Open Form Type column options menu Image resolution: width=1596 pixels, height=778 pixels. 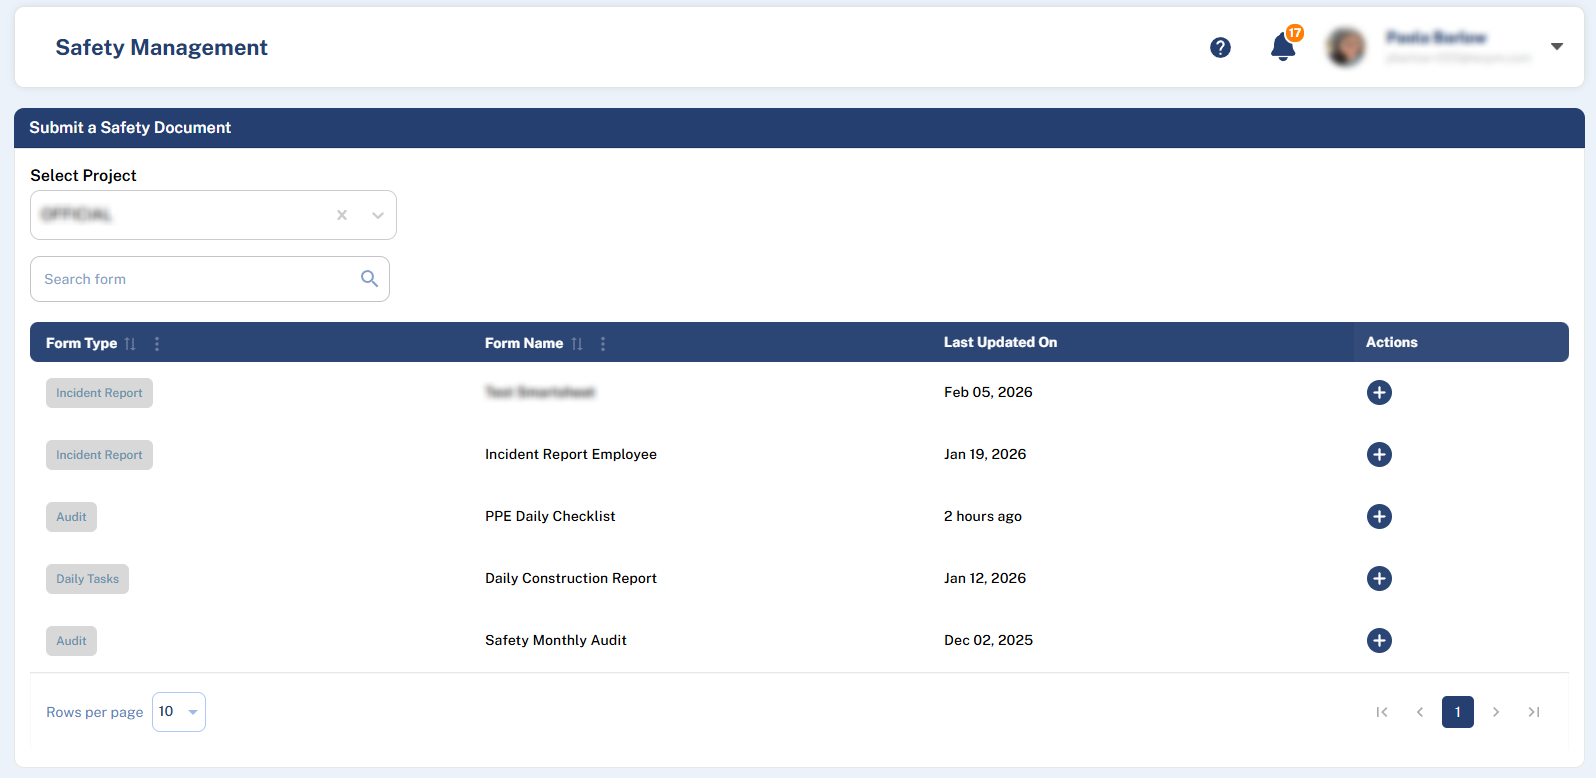pos(157,343)
